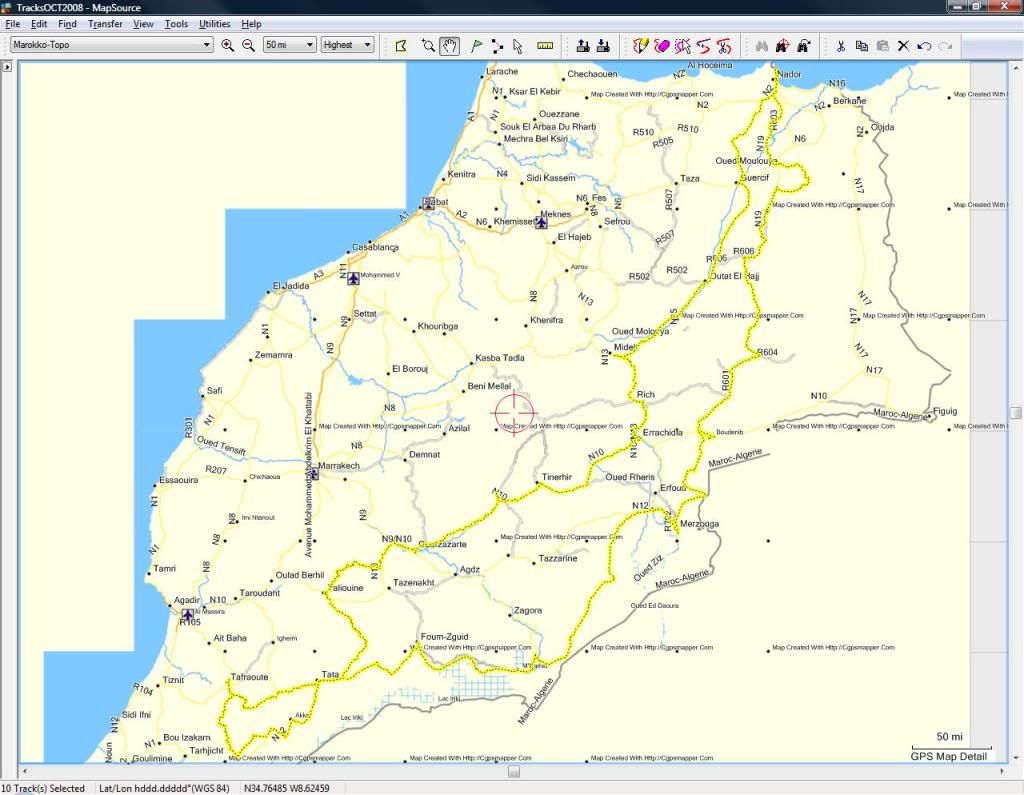Click the Mohammed V airport symbol

tap(353, 278)
